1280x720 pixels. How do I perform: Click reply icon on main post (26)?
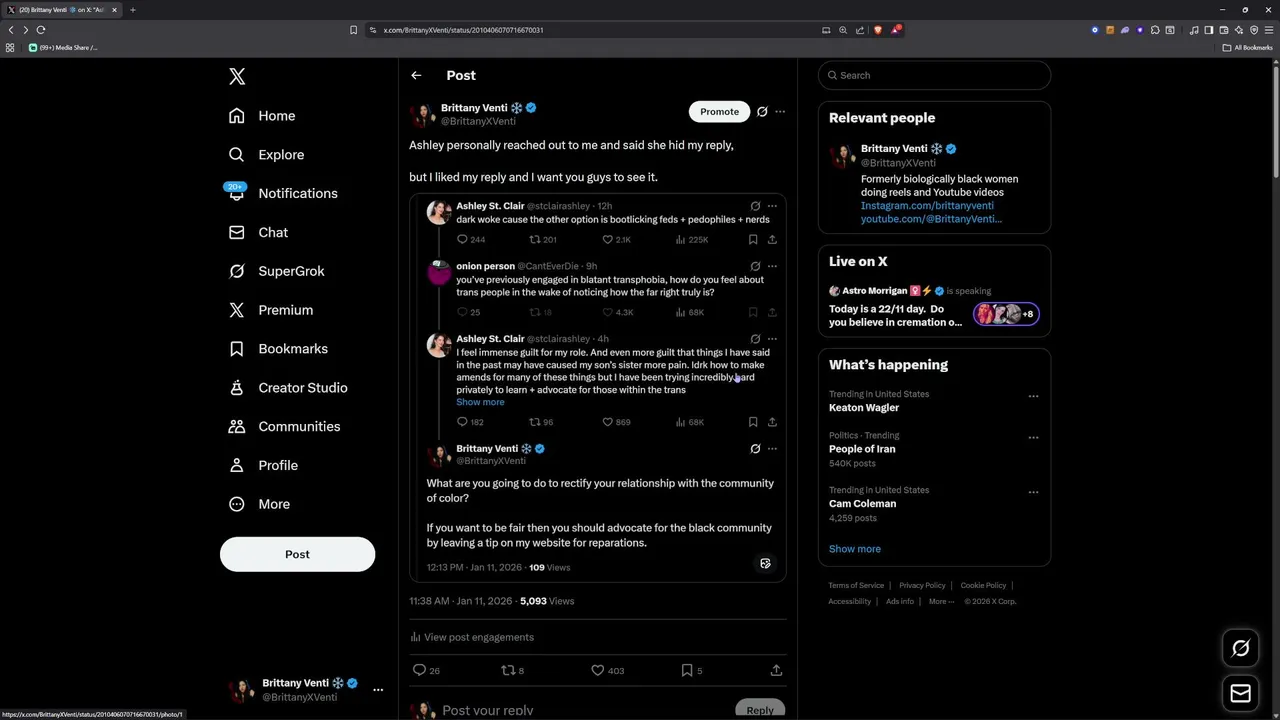(426, 670)
